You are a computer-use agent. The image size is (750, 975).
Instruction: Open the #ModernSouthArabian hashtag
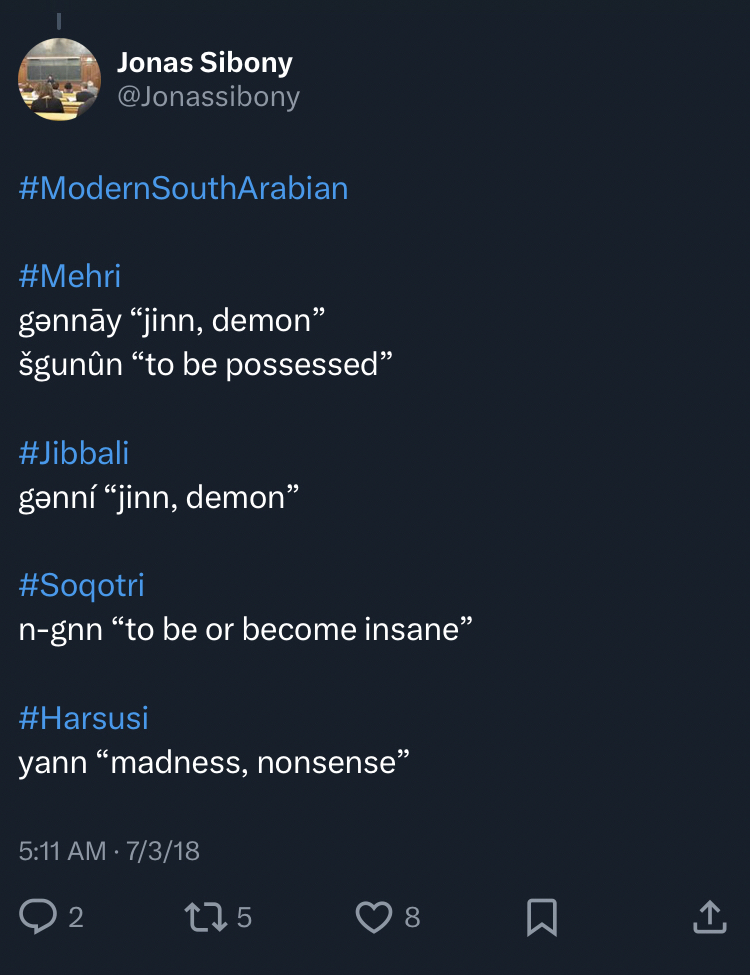[x=183, y=188]
